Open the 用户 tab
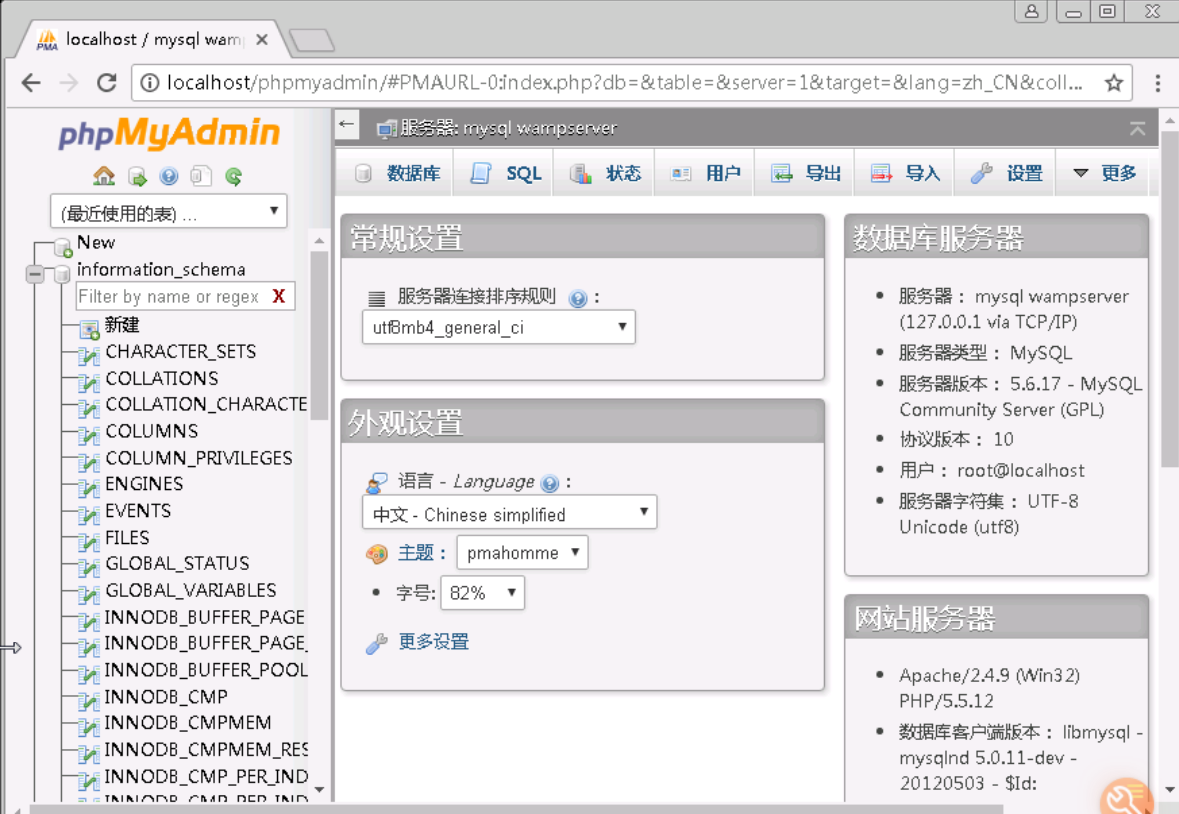1179x814 pixels. coord(705,174)
